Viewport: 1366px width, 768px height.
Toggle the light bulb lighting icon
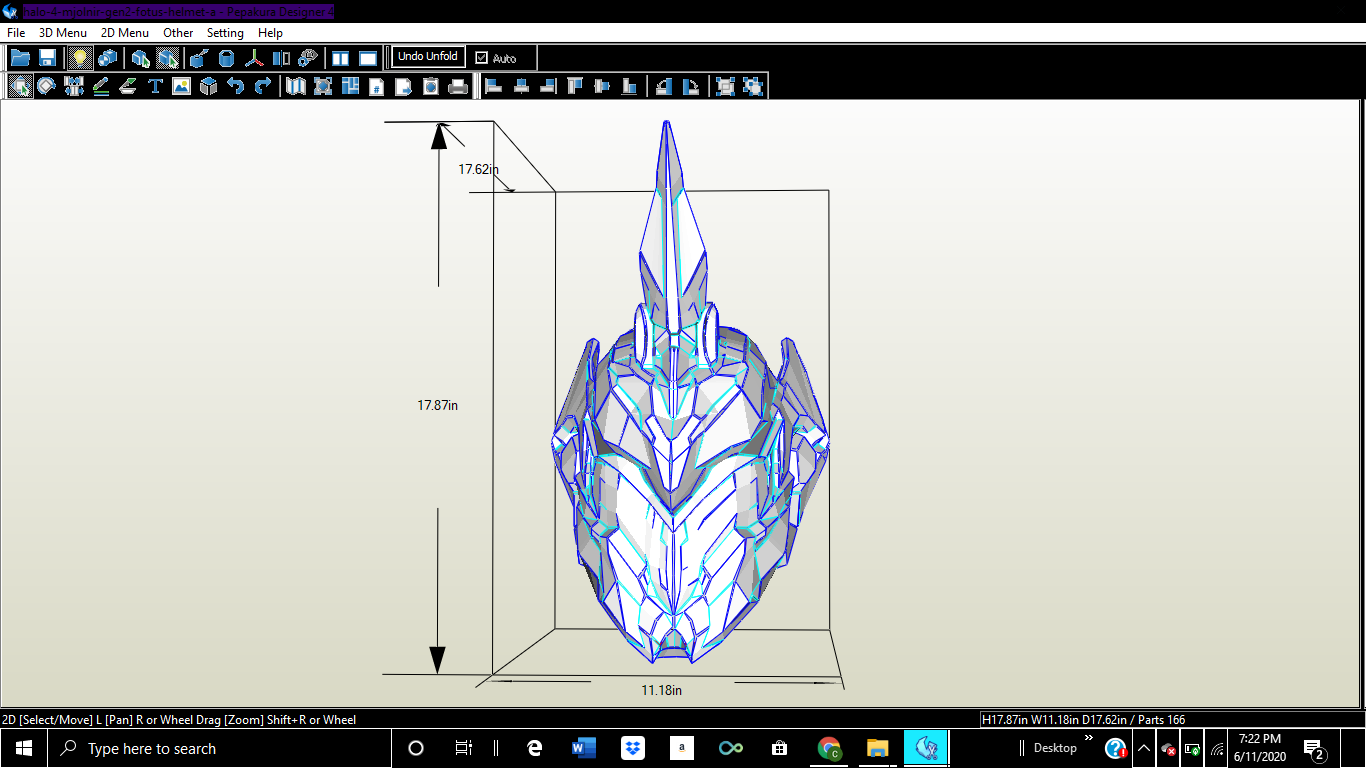80,58
